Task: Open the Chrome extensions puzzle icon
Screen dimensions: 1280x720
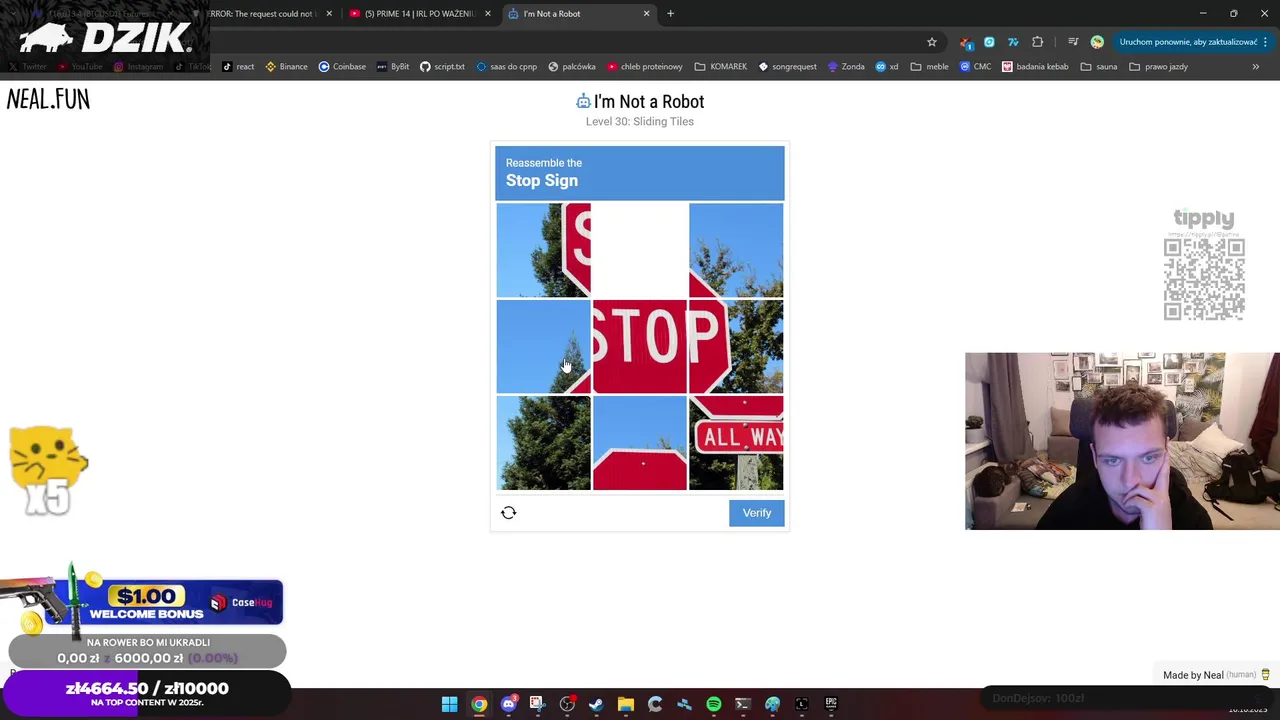Action: click(1037, 42)
